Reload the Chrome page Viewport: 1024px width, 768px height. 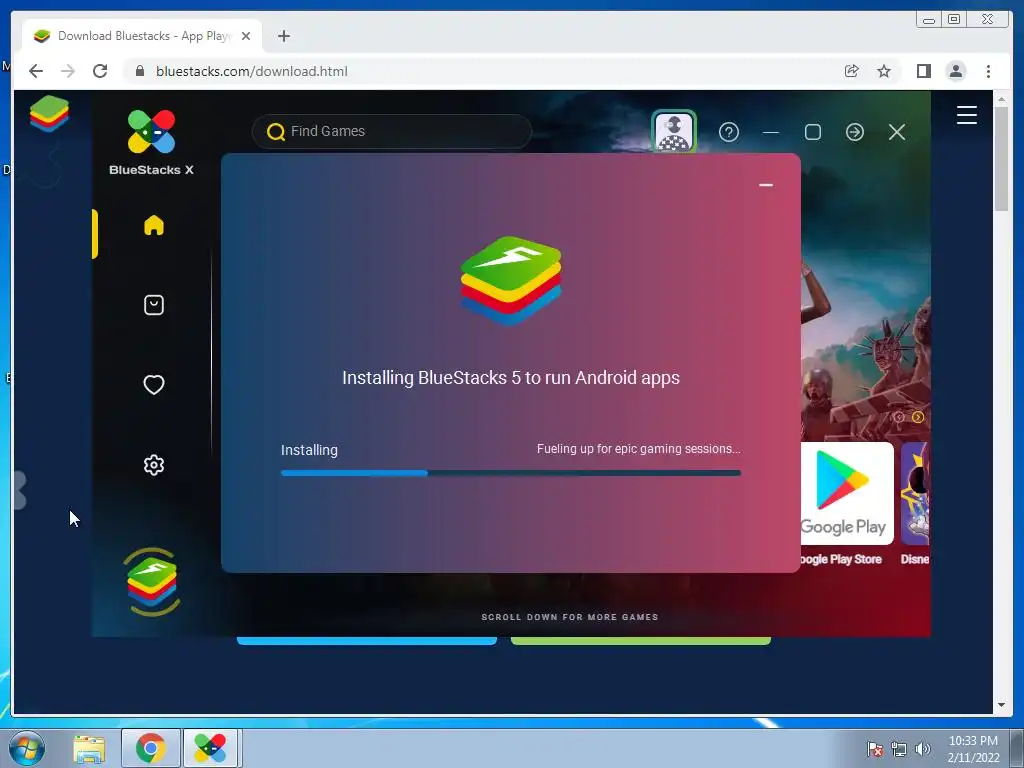[x=100, y=71]
